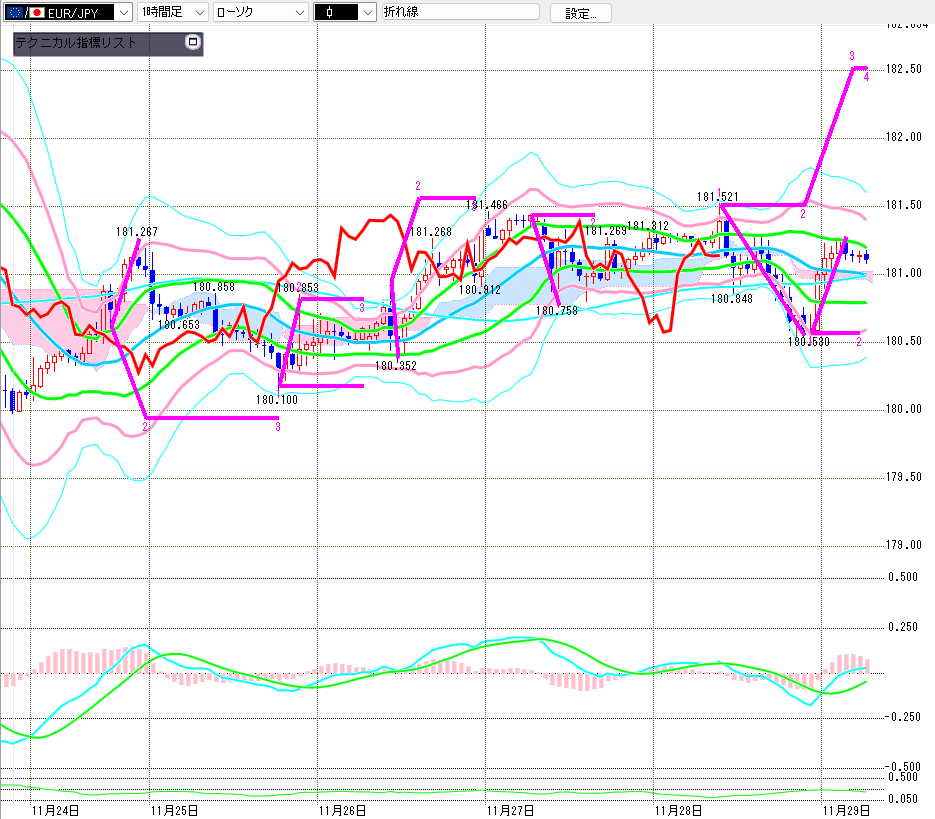
Task: Click the 180.100 low price label
Action: pyautogui.click(x=275, y=400)
